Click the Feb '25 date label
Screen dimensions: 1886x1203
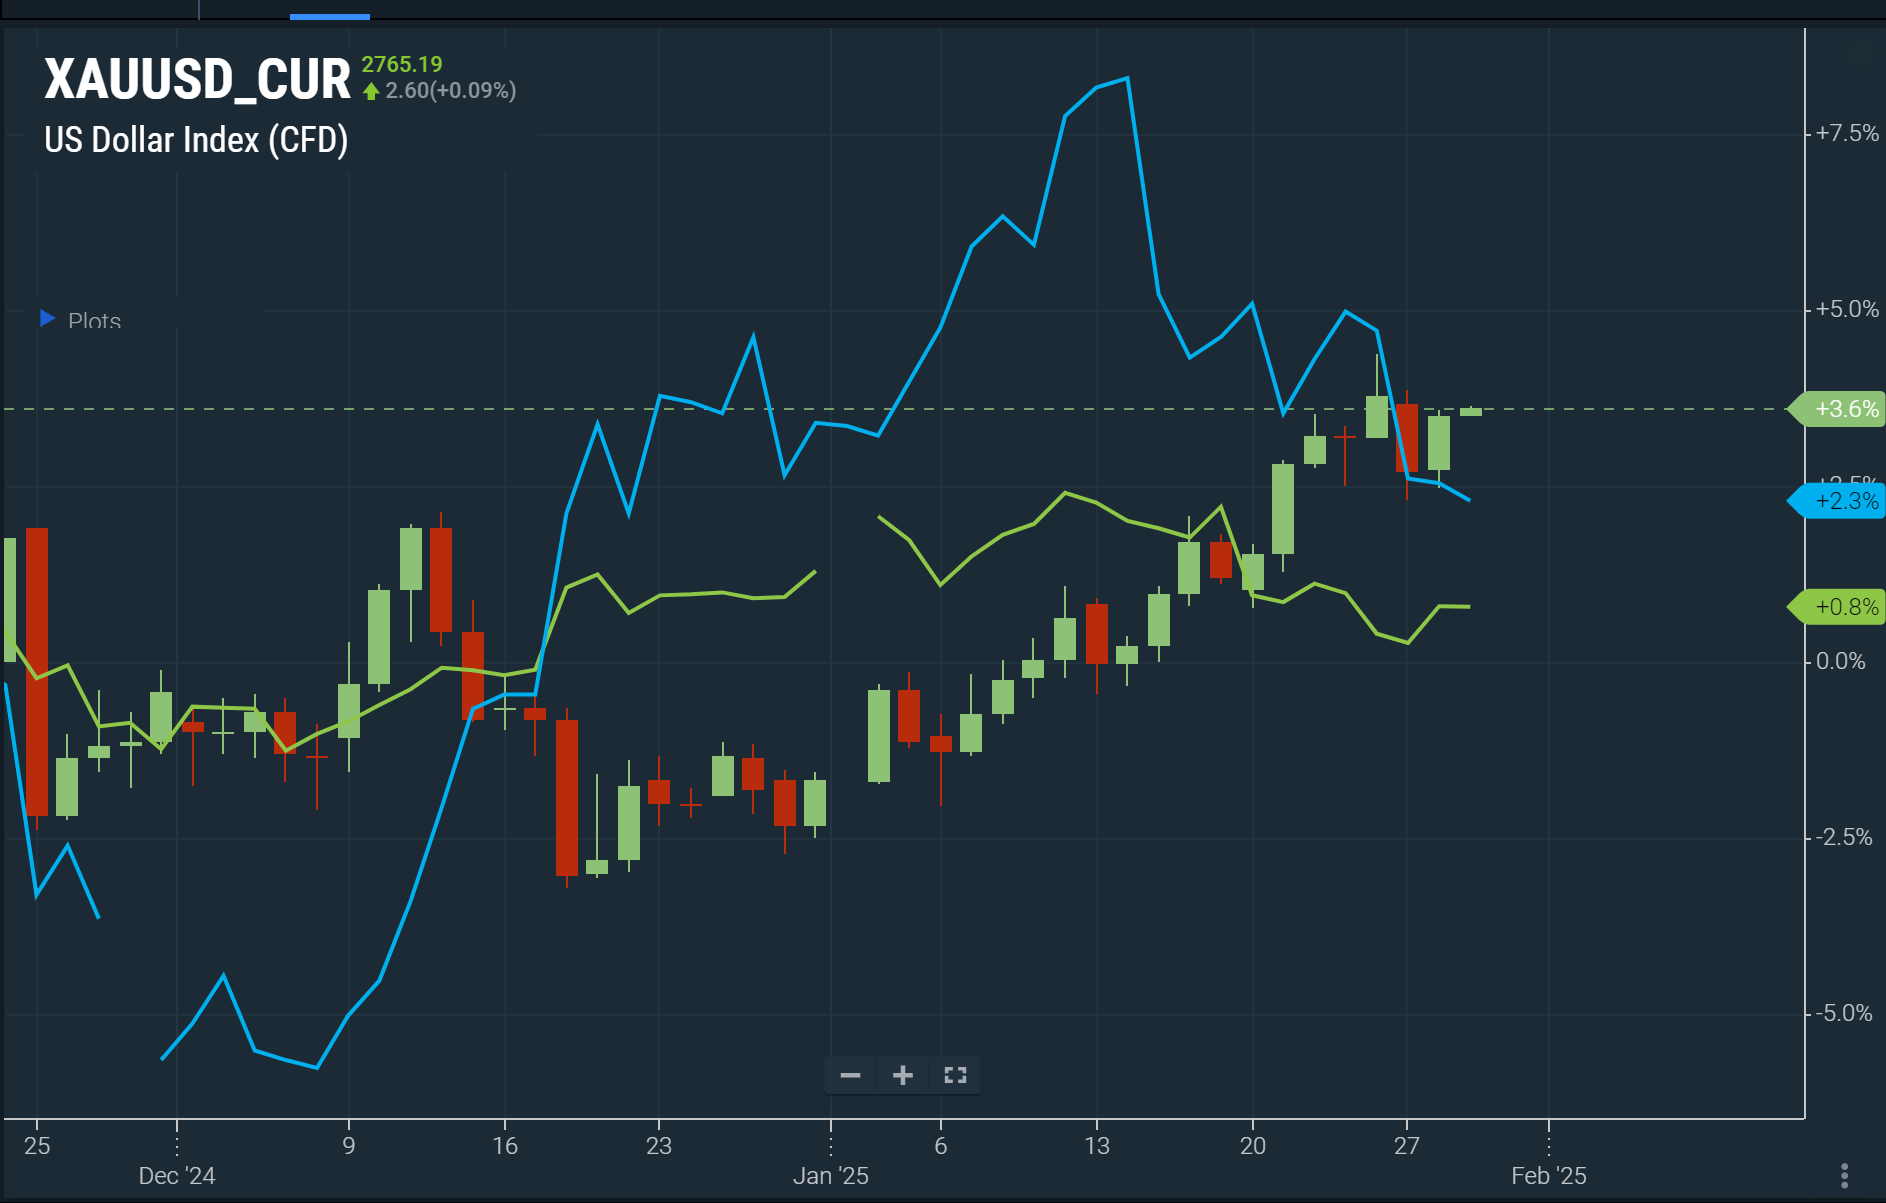[x=1548, y=1175]
